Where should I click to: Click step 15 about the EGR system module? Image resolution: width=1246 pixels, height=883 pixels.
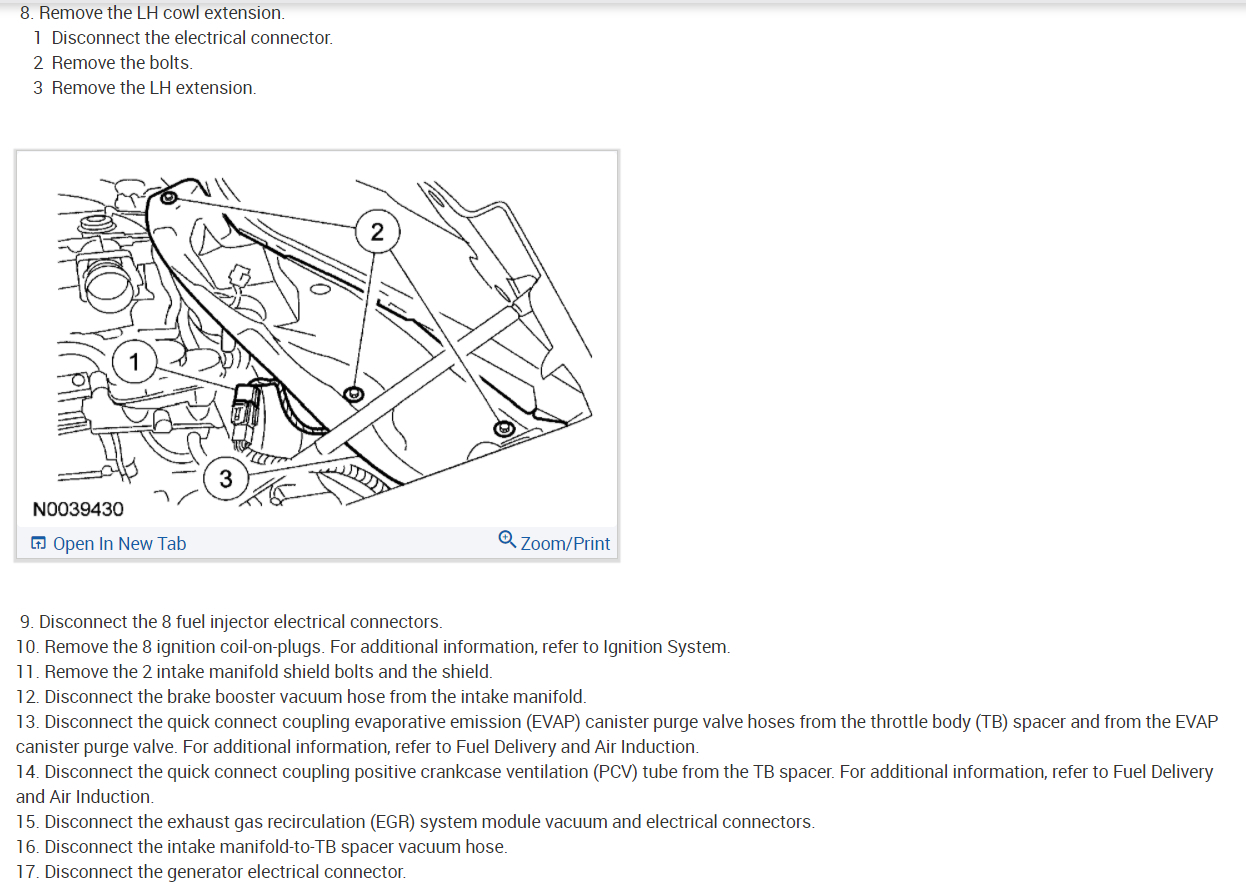[x=415, y=822]
